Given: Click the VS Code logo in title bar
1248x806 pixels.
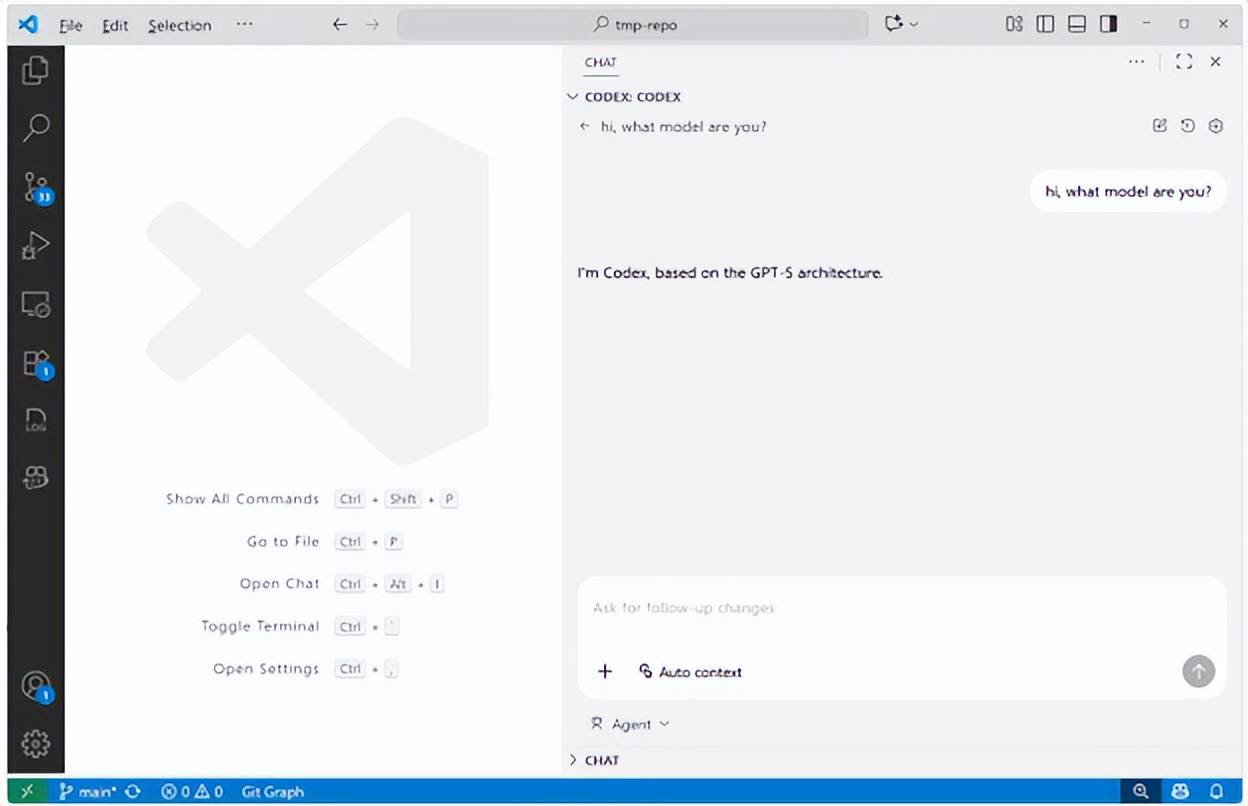Looking at the screenshot, I should 28,24.
